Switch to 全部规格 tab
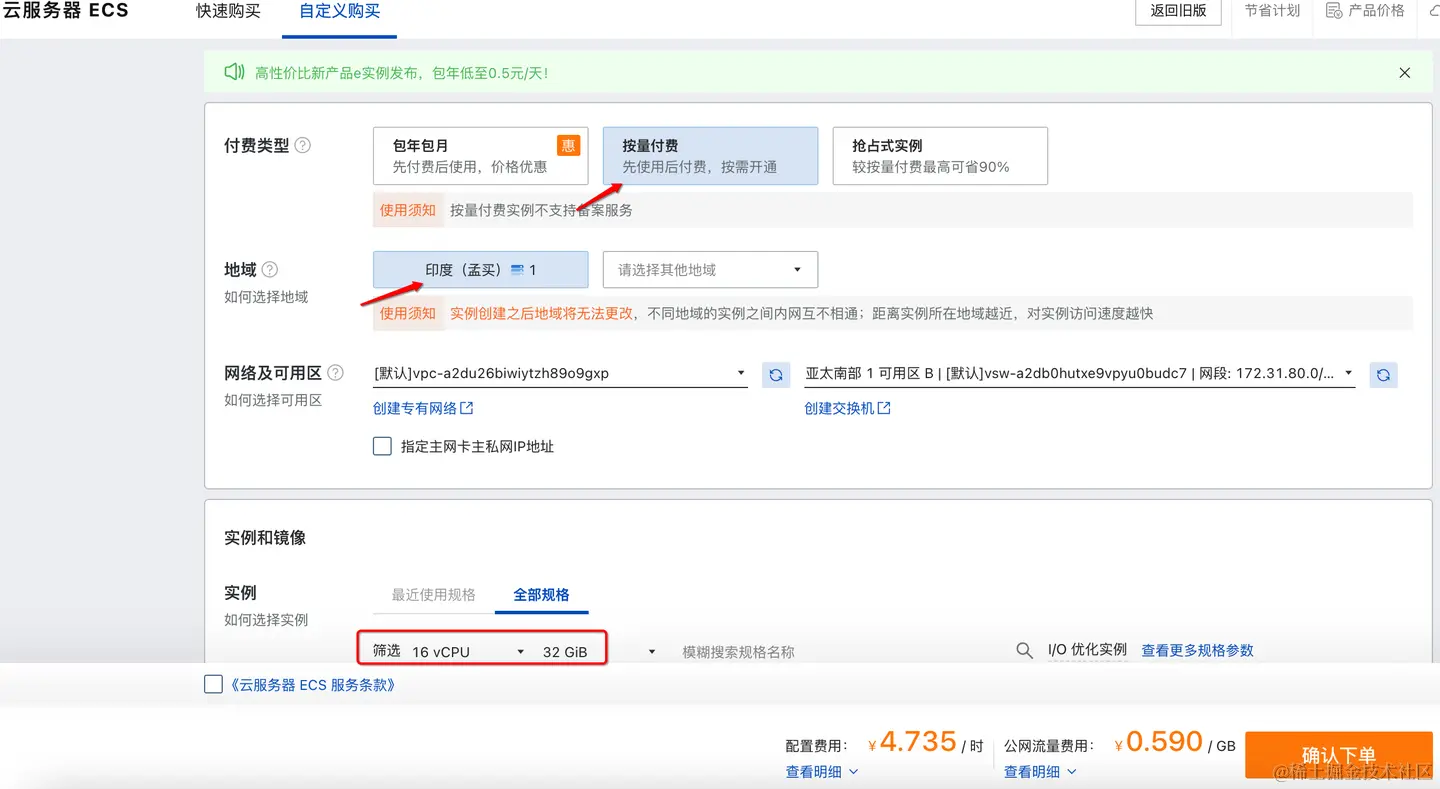This screenshot has height=789, width=1440. (541, 594)
